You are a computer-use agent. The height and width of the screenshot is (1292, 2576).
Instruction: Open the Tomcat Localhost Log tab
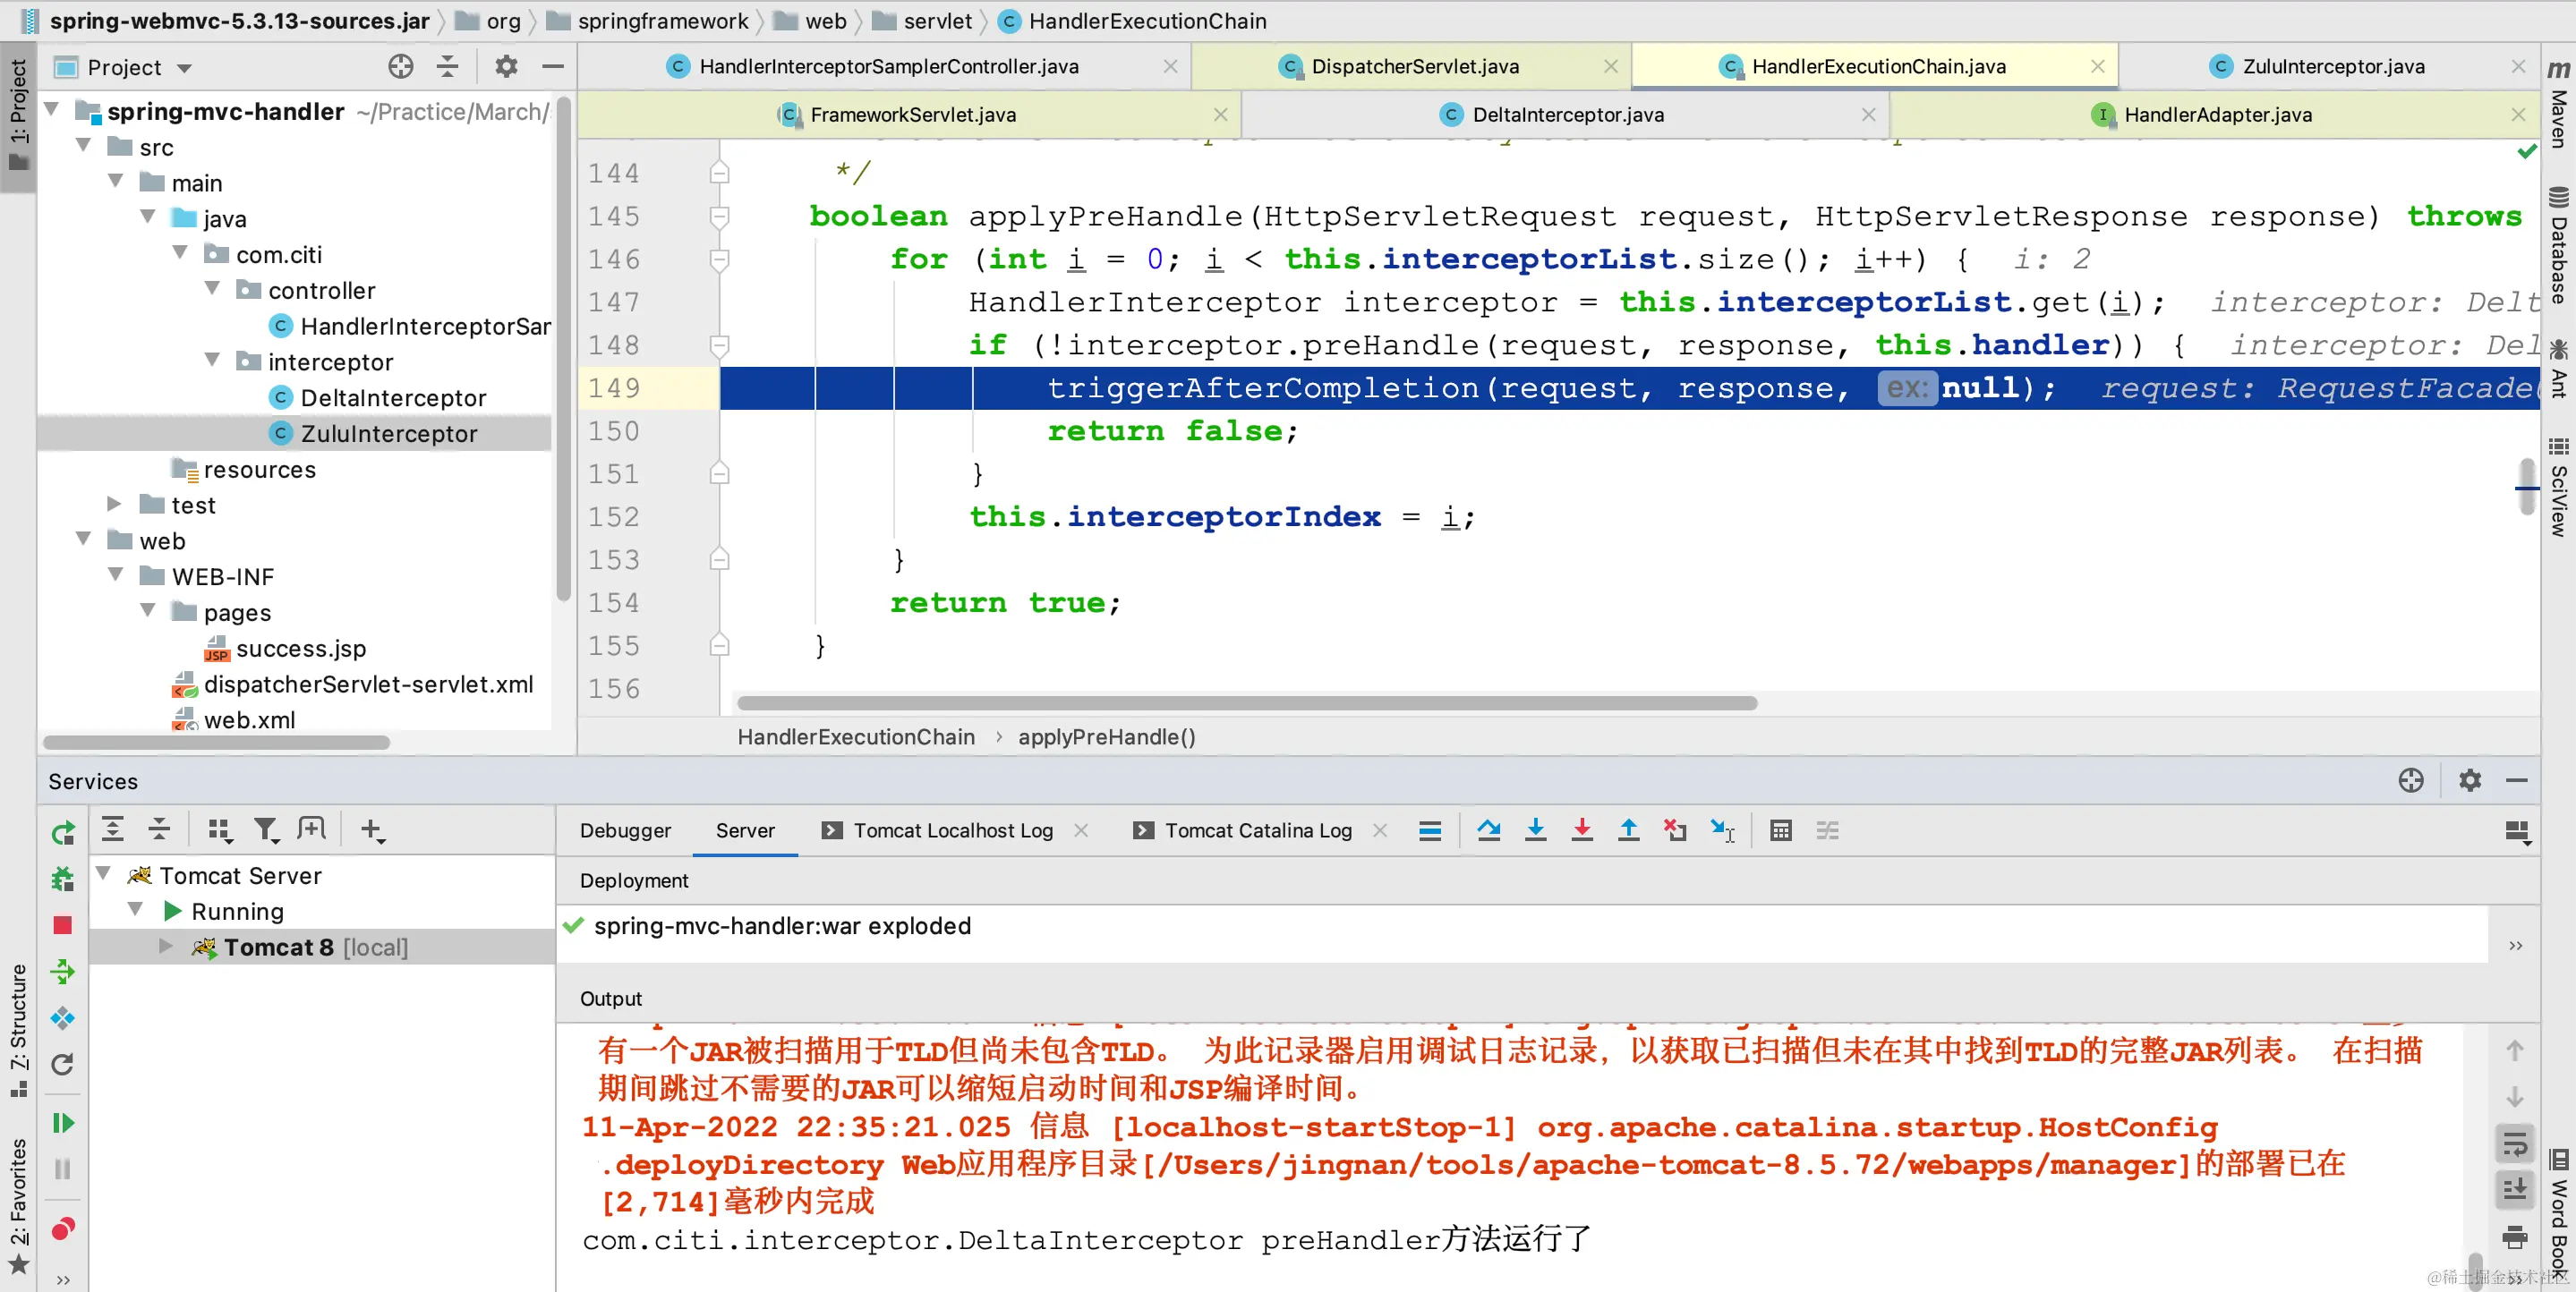[x=952, y=830]
